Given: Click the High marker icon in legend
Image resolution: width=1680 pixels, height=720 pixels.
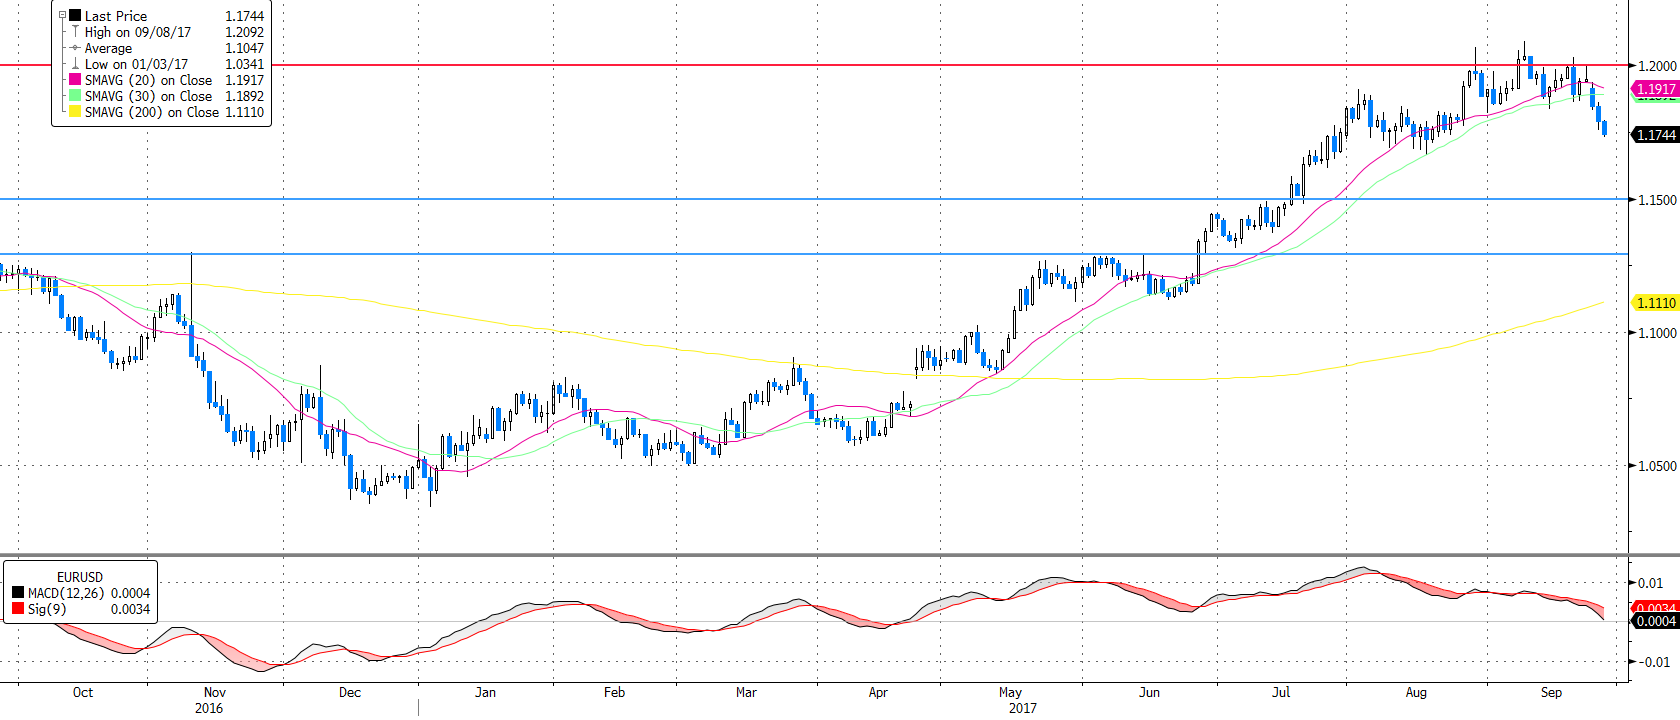Looking at the screenshot, I should (x=75, y=32).
